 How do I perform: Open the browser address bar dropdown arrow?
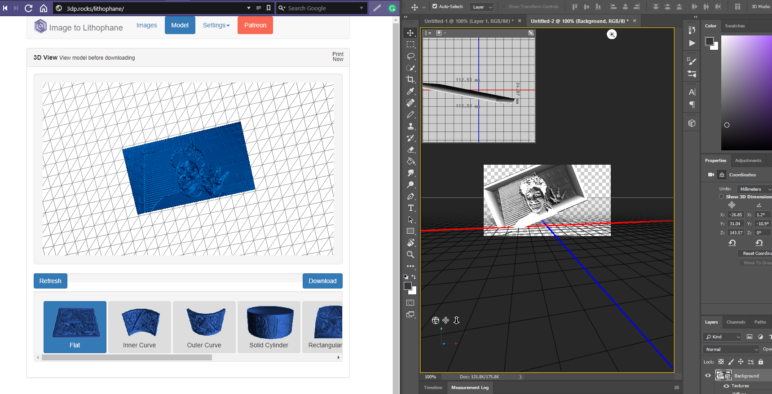coord(249,8)
